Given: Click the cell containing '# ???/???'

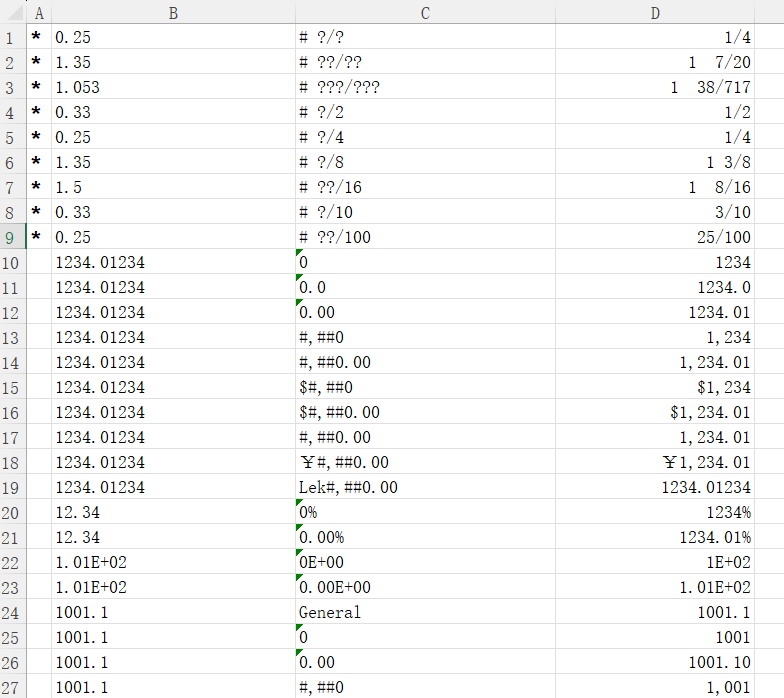Looking at the screenshot, I should (425, 87).
